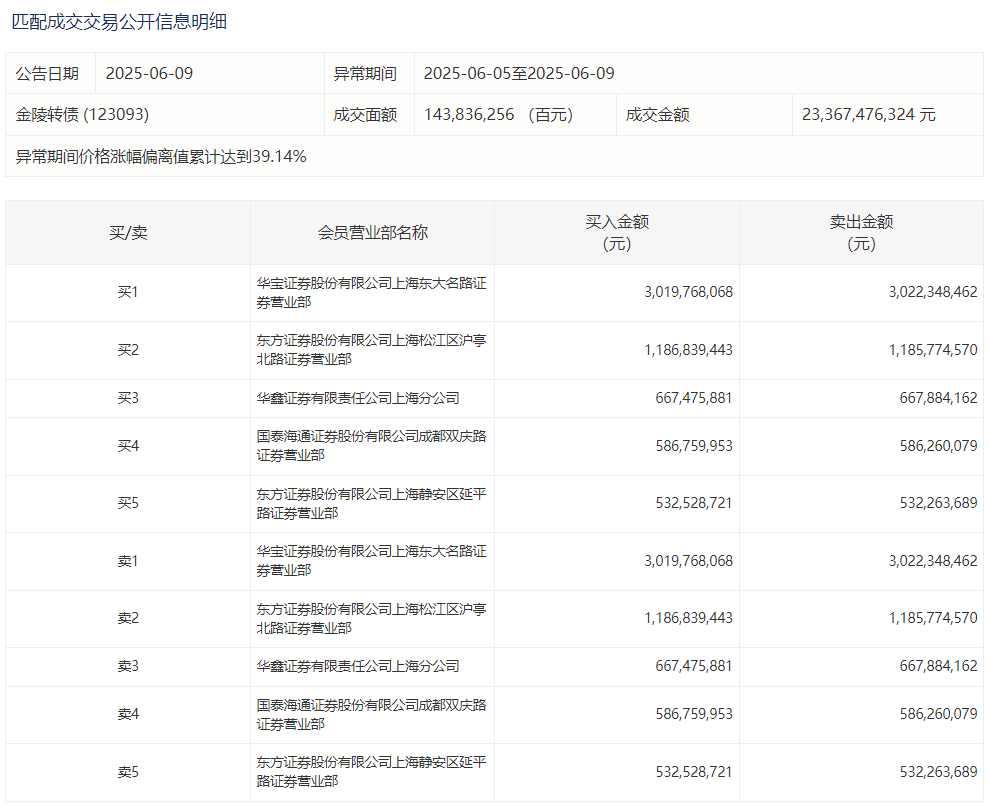Select the 公告日期 value 2025-06-09
The width and height of the screenshot is (990, 808).
[x=147, y=74]
